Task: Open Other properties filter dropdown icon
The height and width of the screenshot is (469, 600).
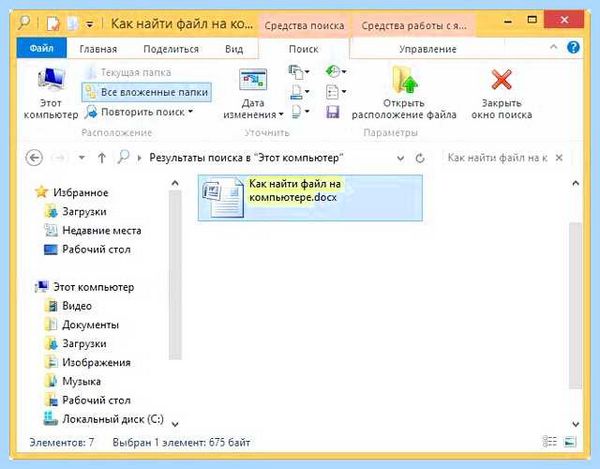Action: point(300,112)
